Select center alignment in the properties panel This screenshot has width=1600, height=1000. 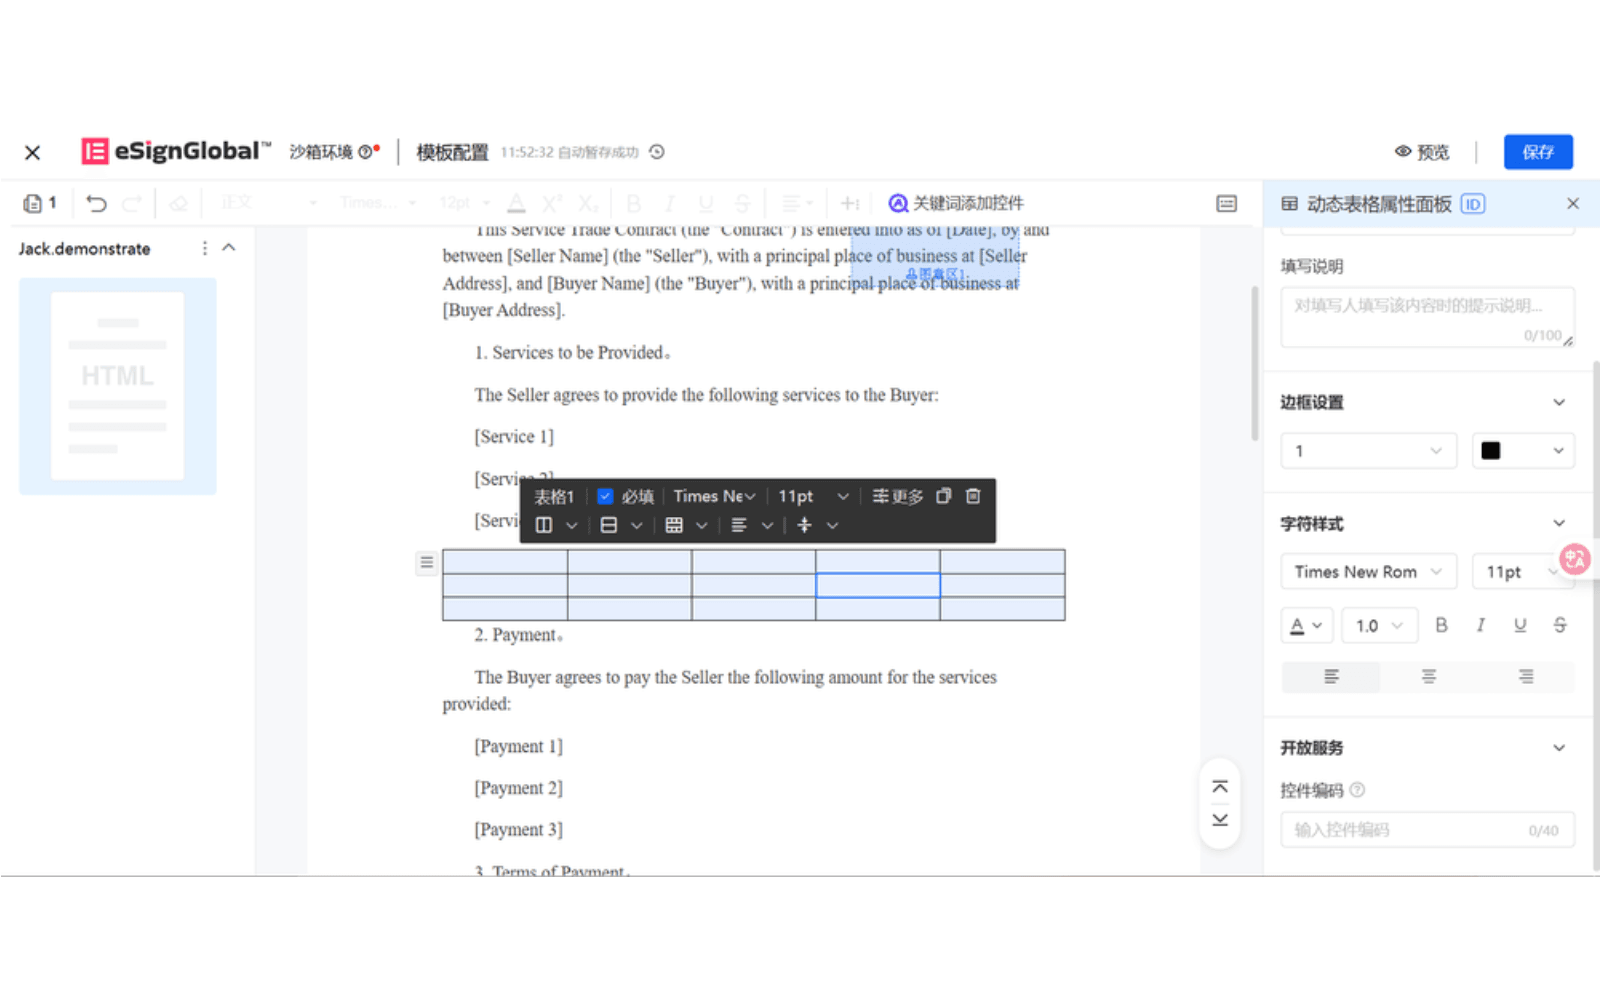pyautogui.click(x=1428, y=677)
